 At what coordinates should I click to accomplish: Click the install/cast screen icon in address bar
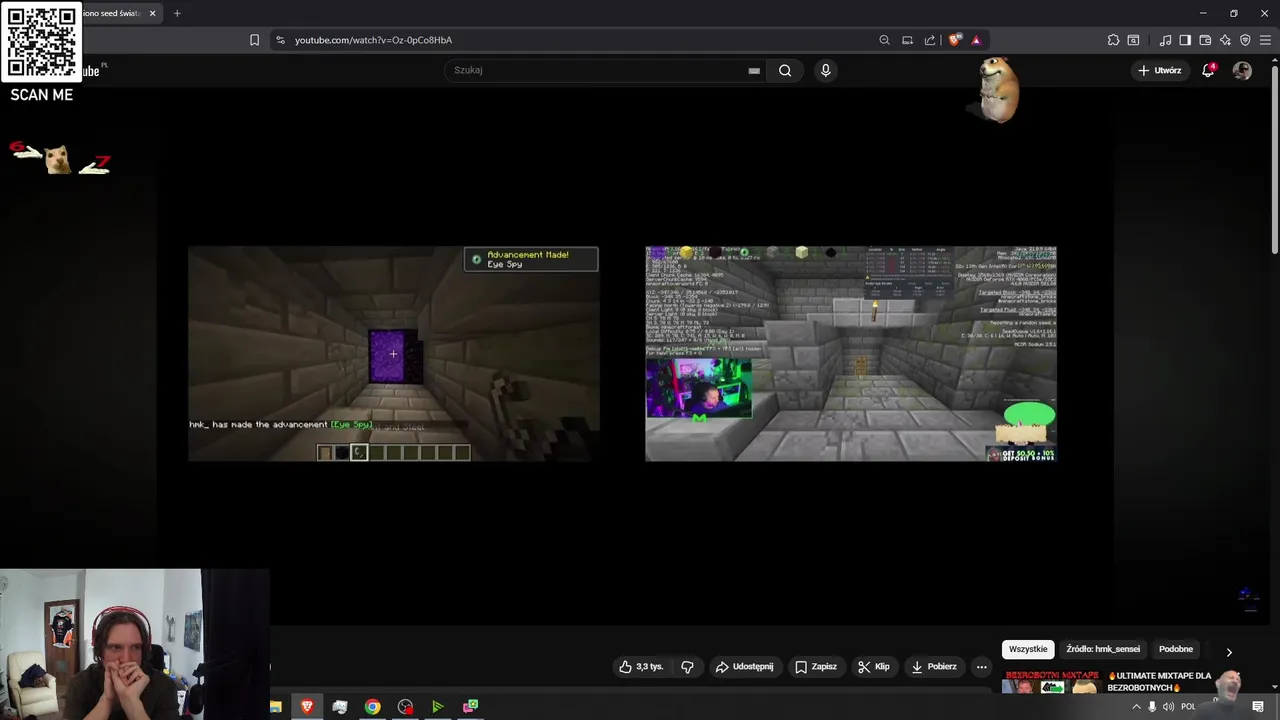[907, 40]
